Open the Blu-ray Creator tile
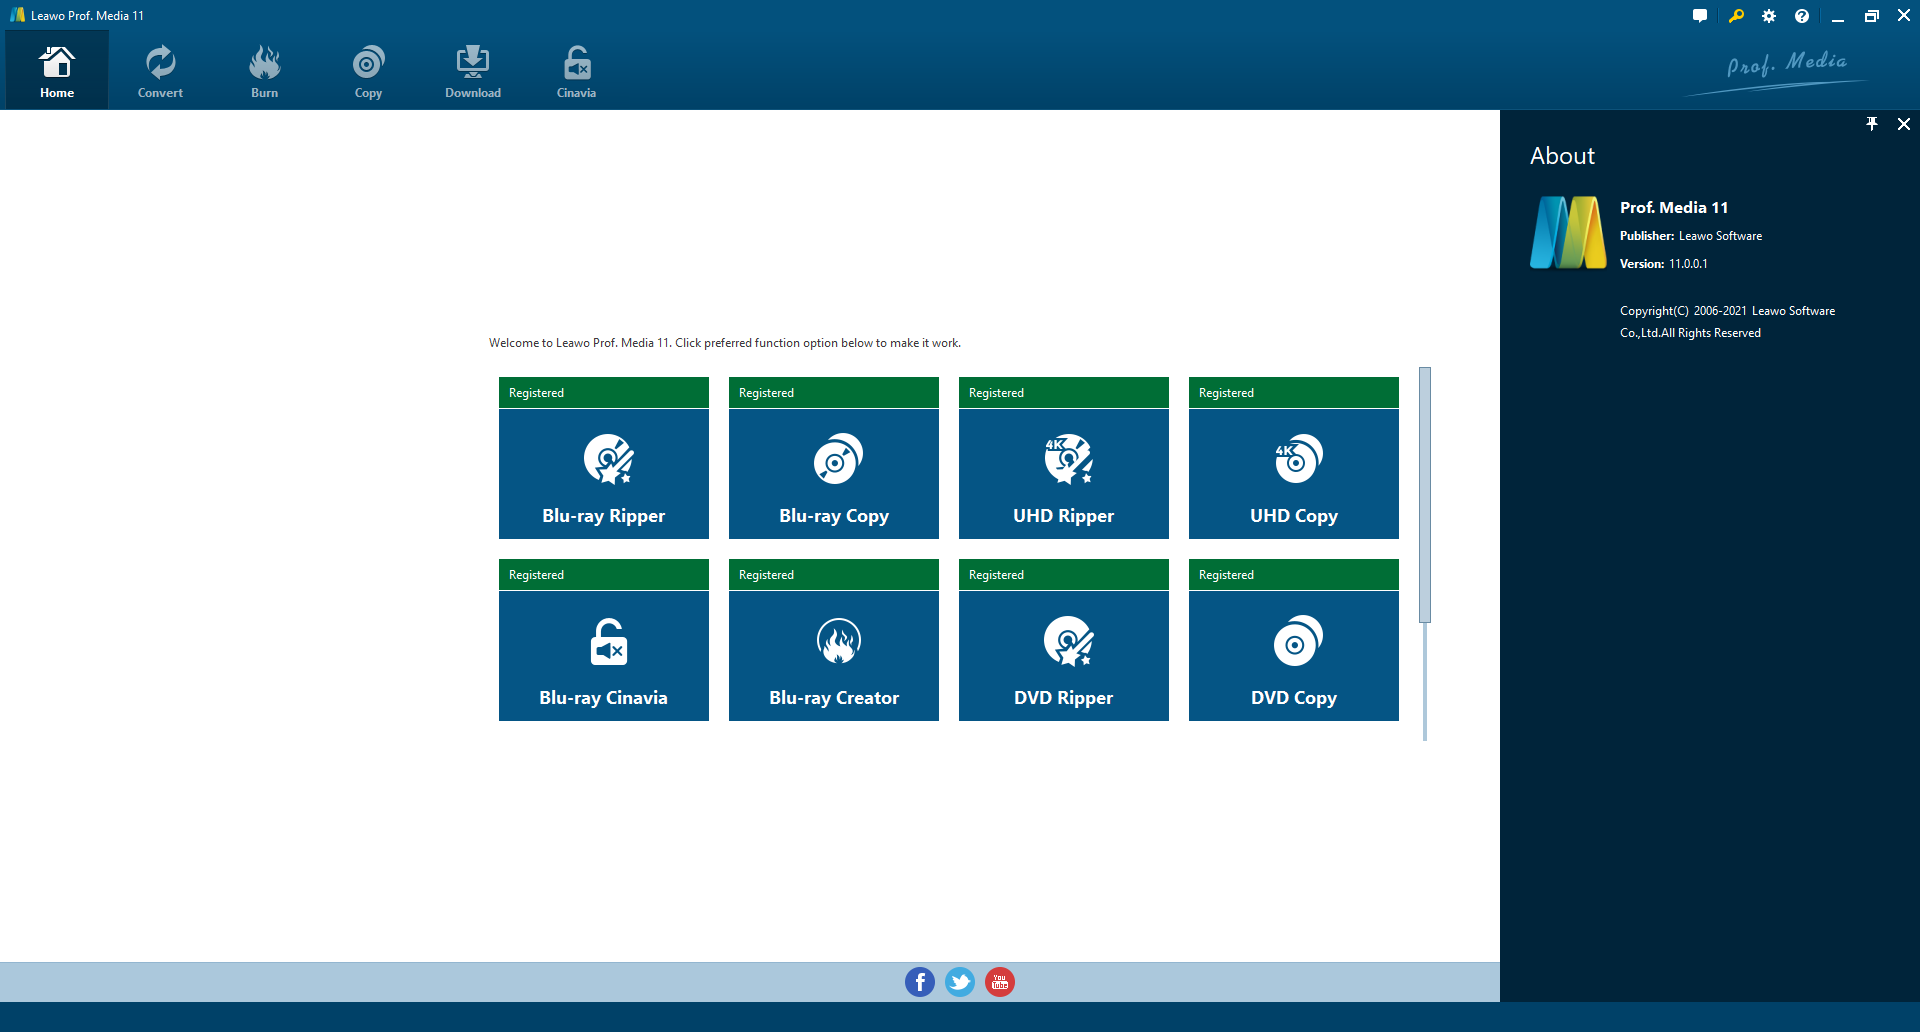This screenshot has width=1920, height=1032. 834,656
